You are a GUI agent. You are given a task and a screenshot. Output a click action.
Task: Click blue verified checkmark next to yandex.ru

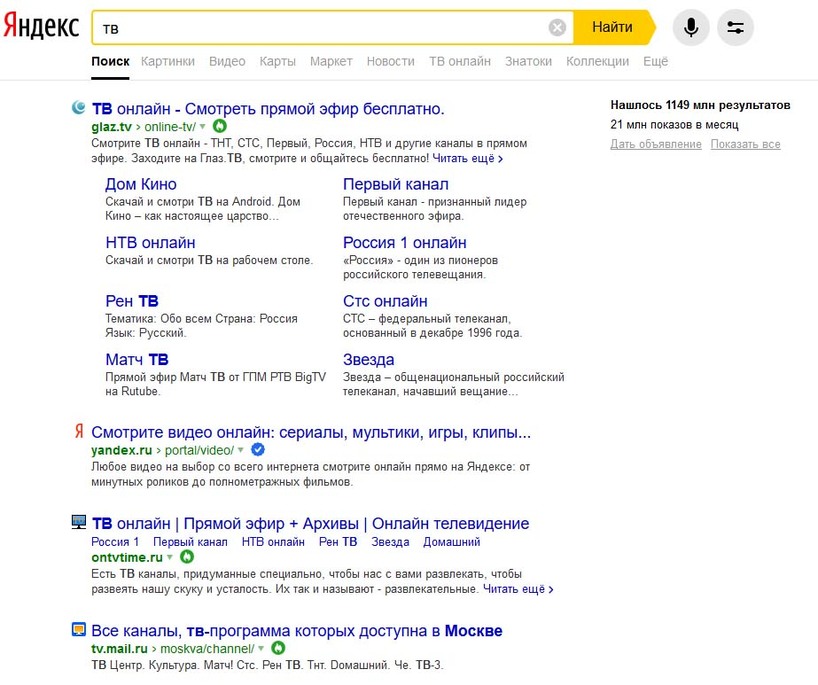pyautogui.click(x=258, y=449)
